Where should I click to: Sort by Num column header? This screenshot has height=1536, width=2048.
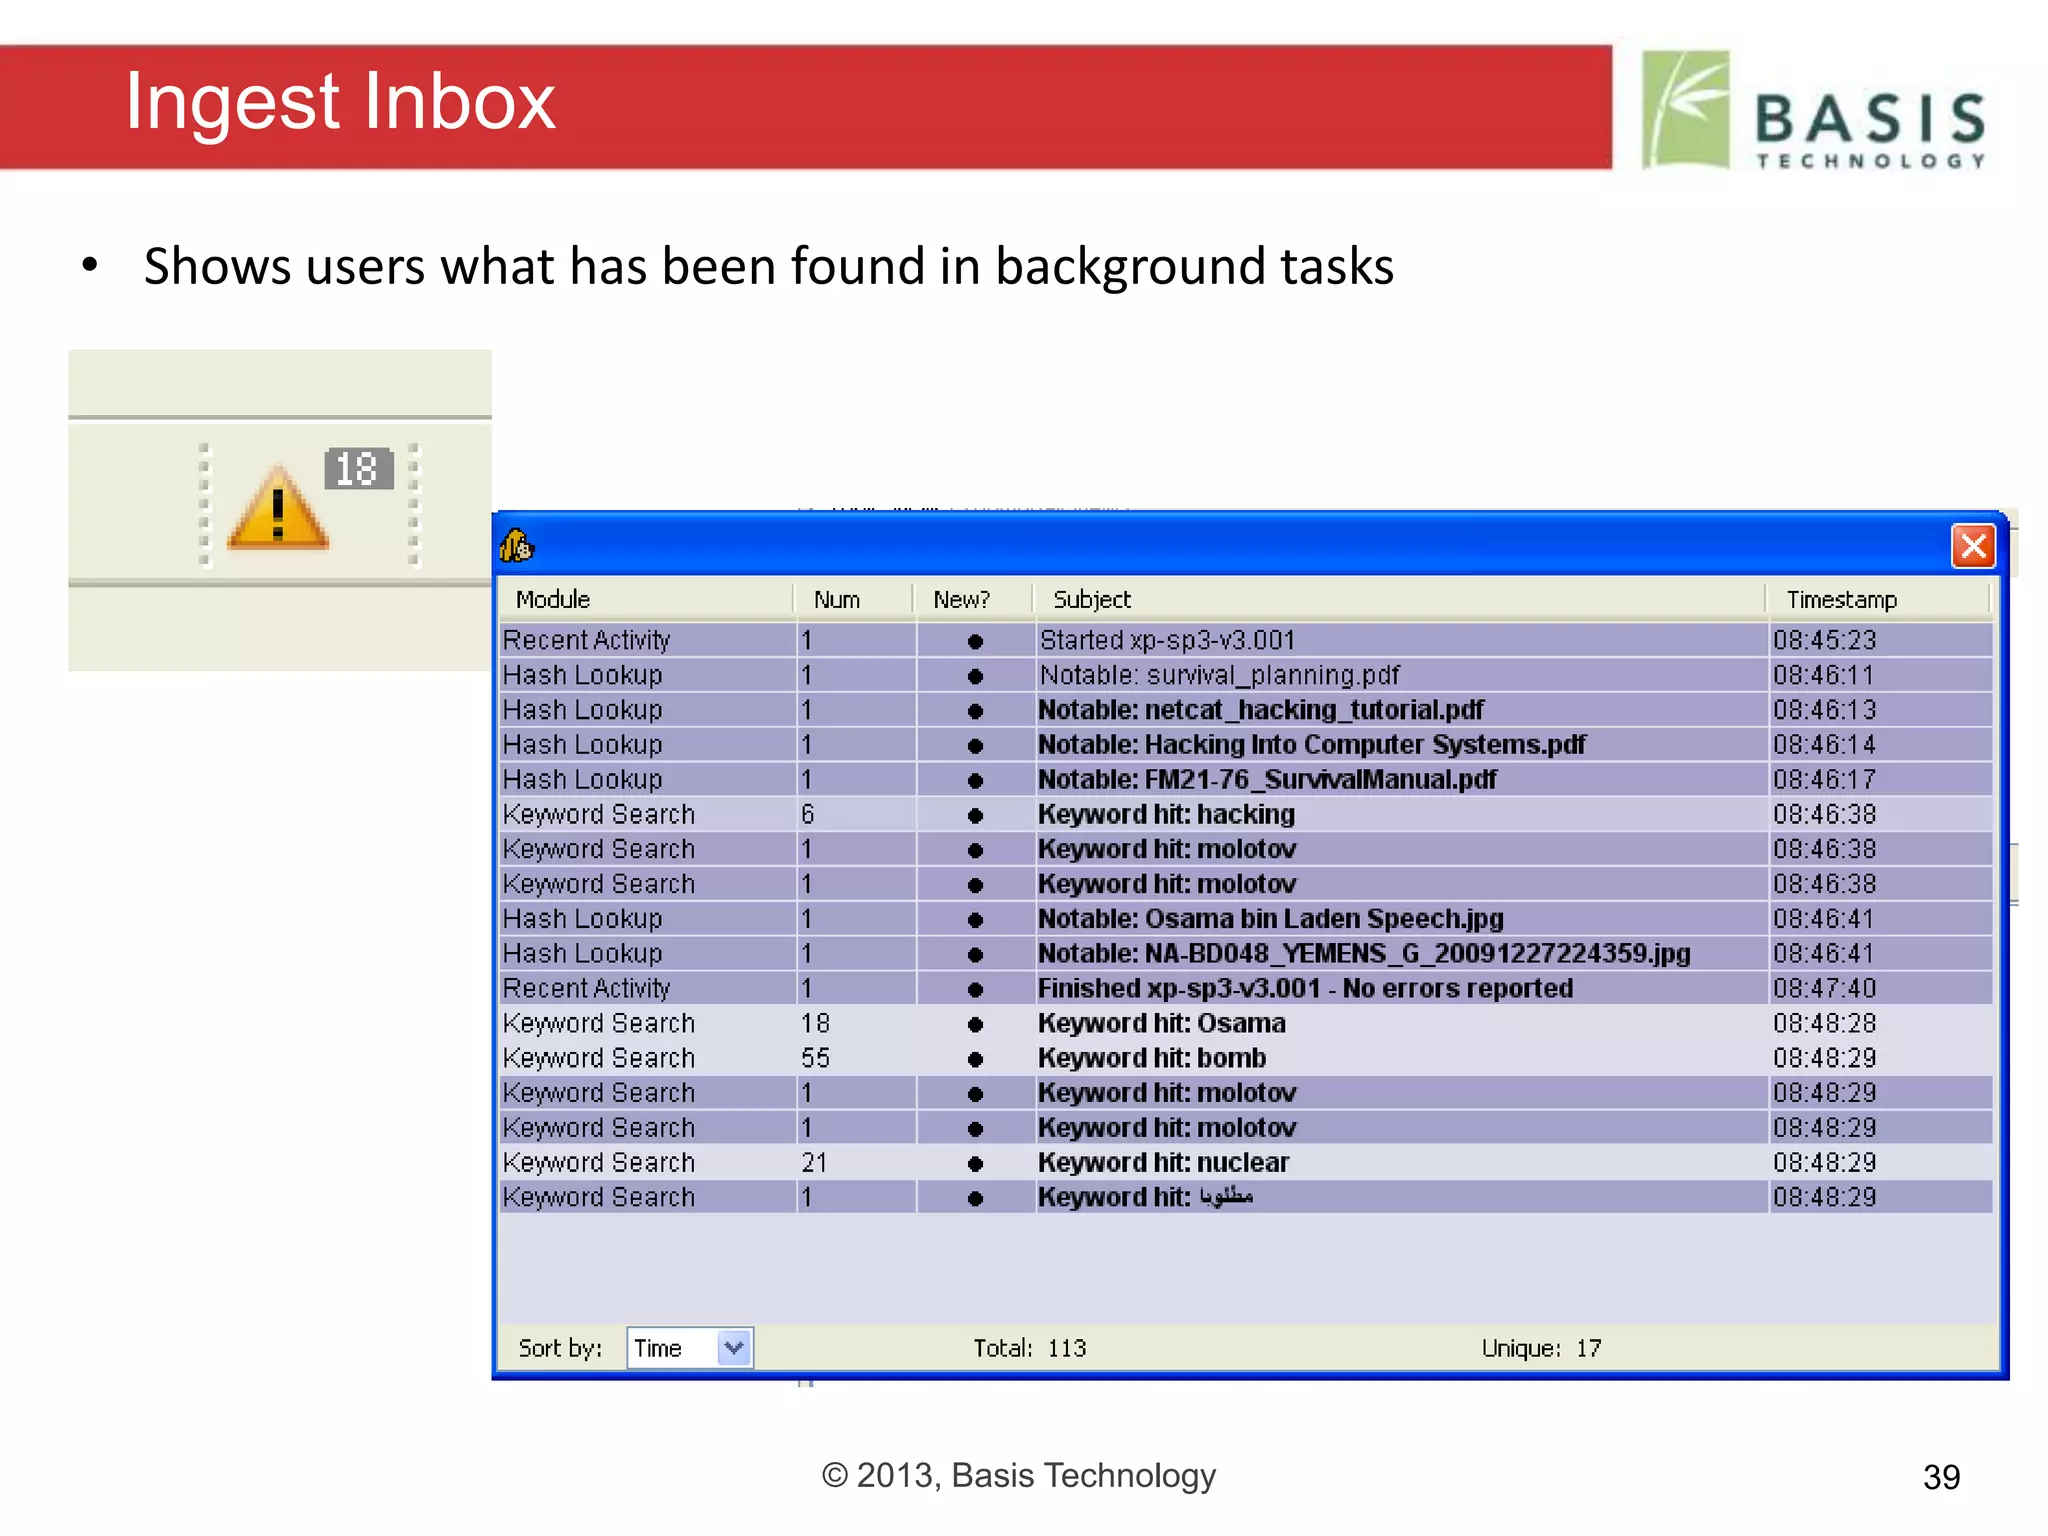[854, 599]
